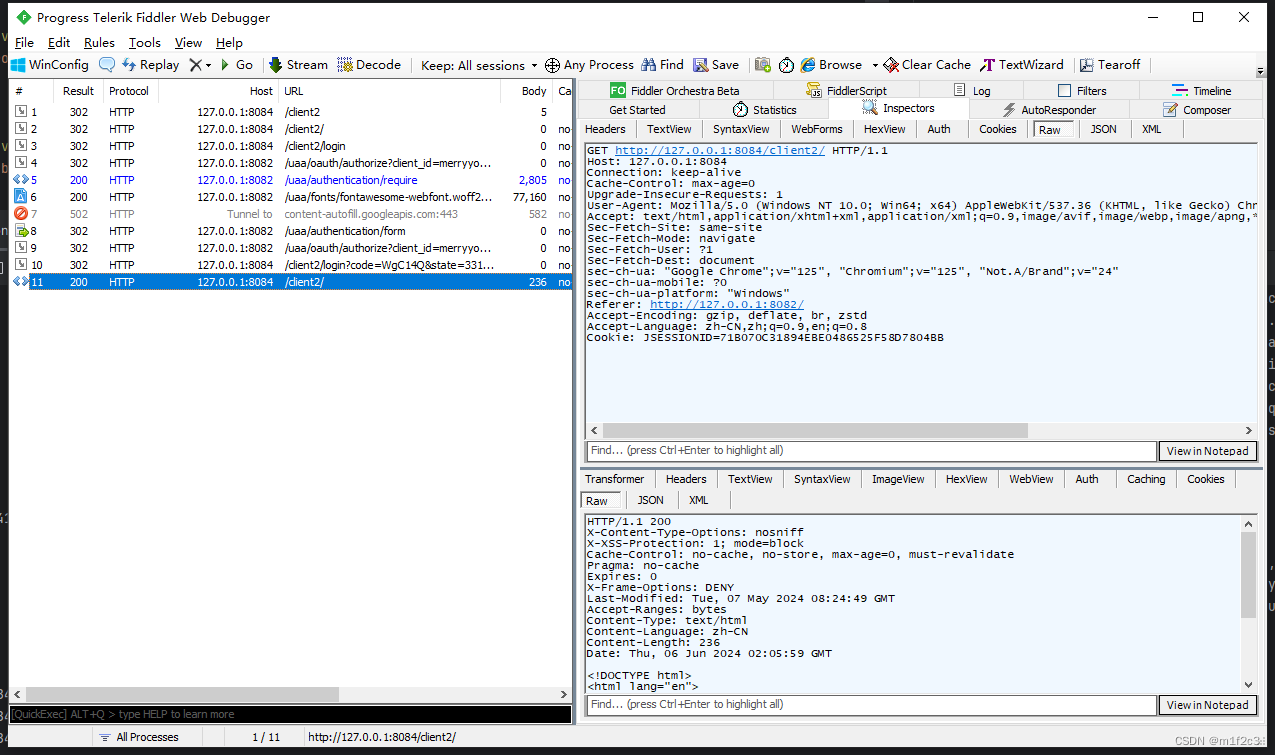Image resolution: width=1275 pixels, height=755 pixels.
Task: Open the View menu
Action: coord(188,43)
